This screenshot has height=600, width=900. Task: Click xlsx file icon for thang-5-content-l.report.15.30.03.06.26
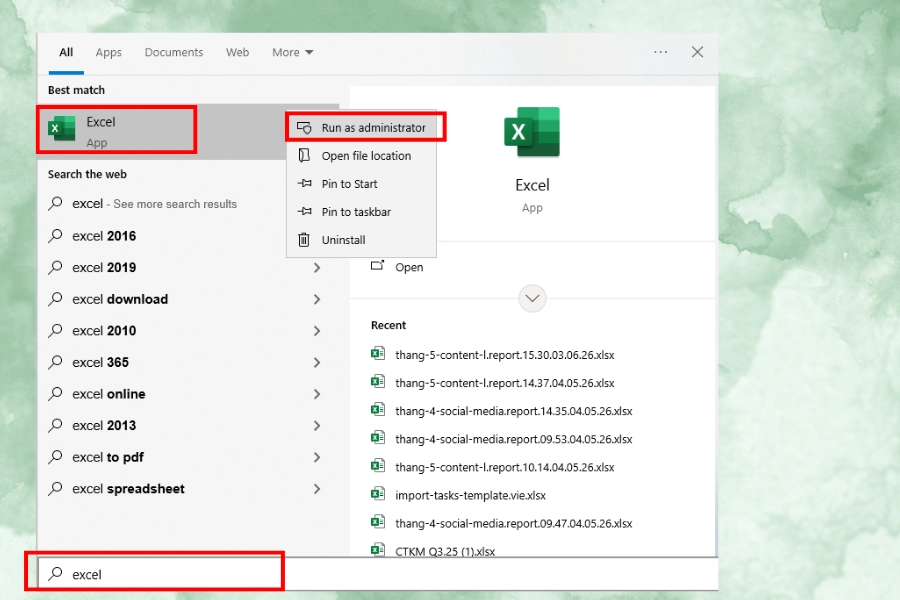(378, 354)
